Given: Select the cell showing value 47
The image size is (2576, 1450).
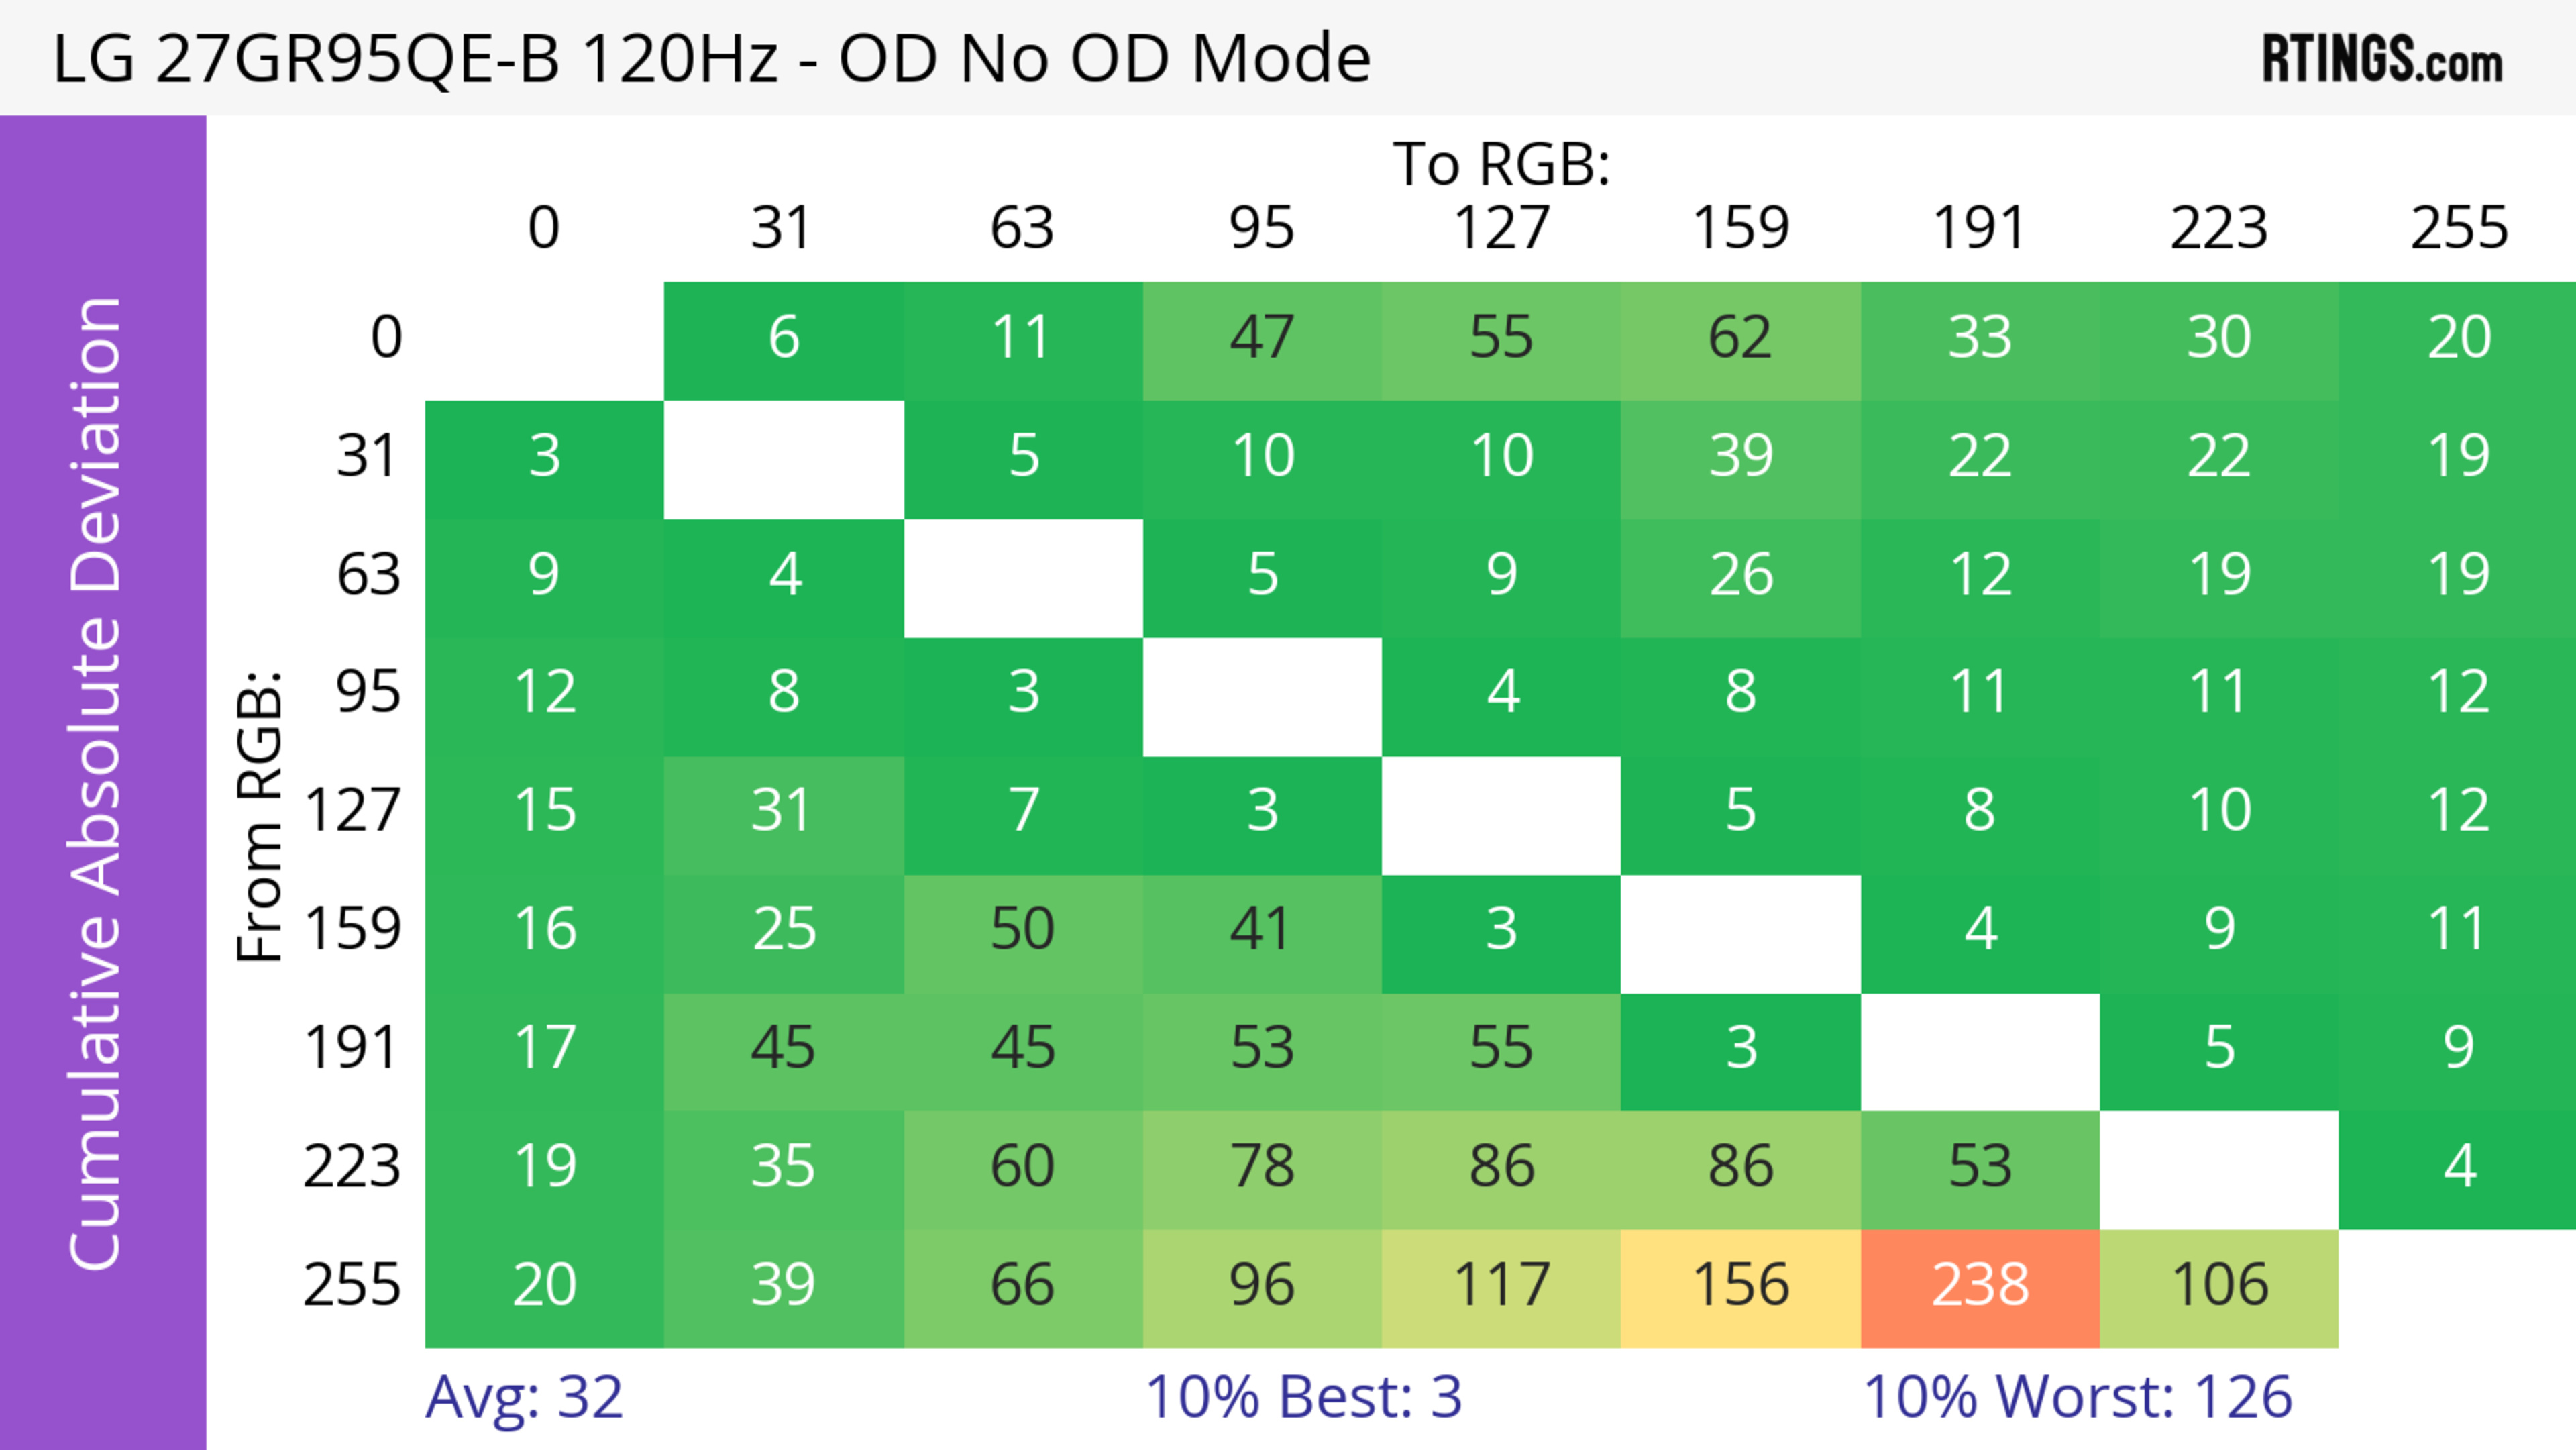Looking at the screenshot, I should click(x=1262, y=339).
